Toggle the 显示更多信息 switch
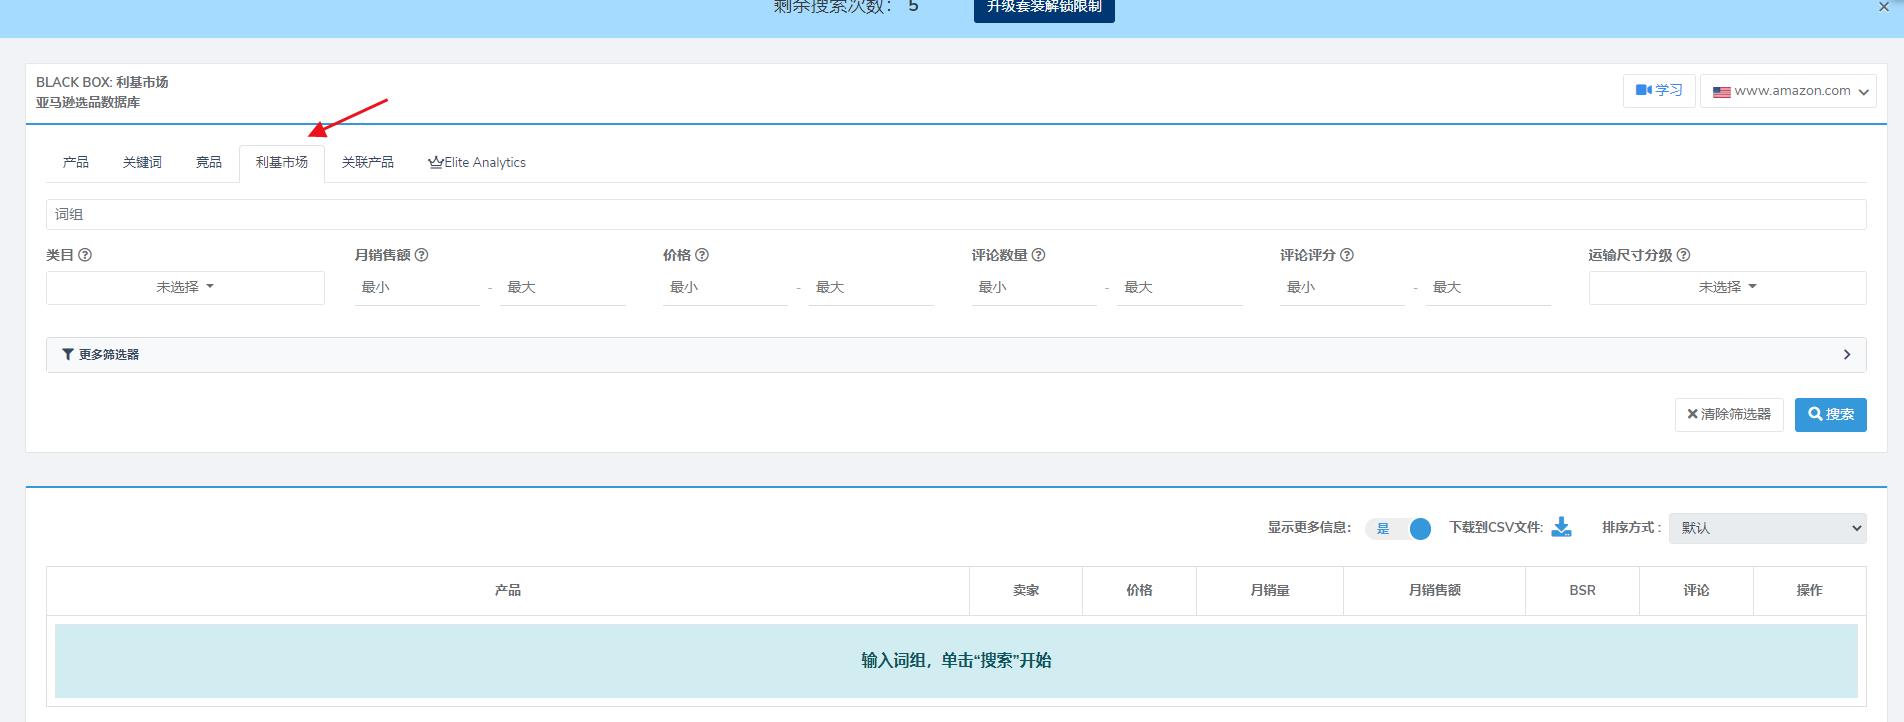This screenshot has width=1904, height=722. (1399, 528)
